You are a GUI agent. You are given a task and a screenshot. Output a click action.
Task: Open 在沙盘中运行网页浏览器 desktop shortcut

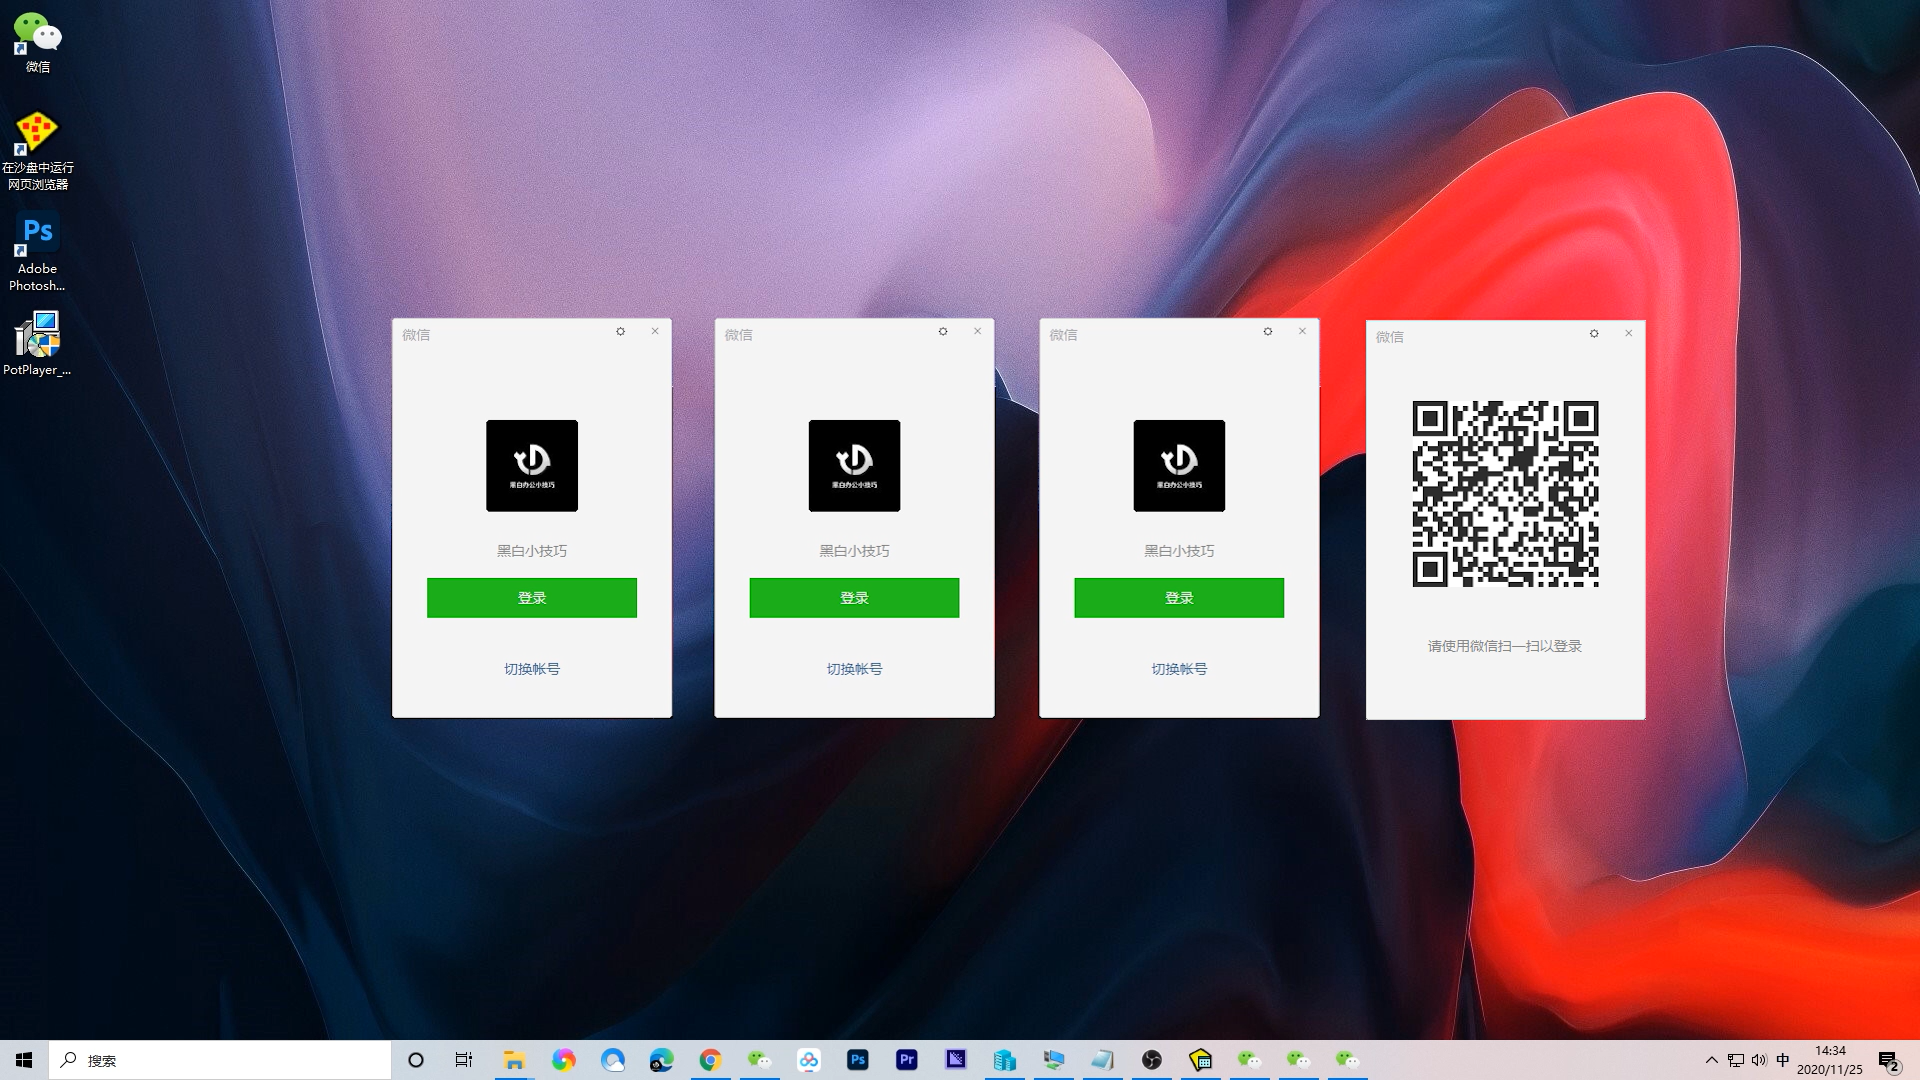pos(38,150)
